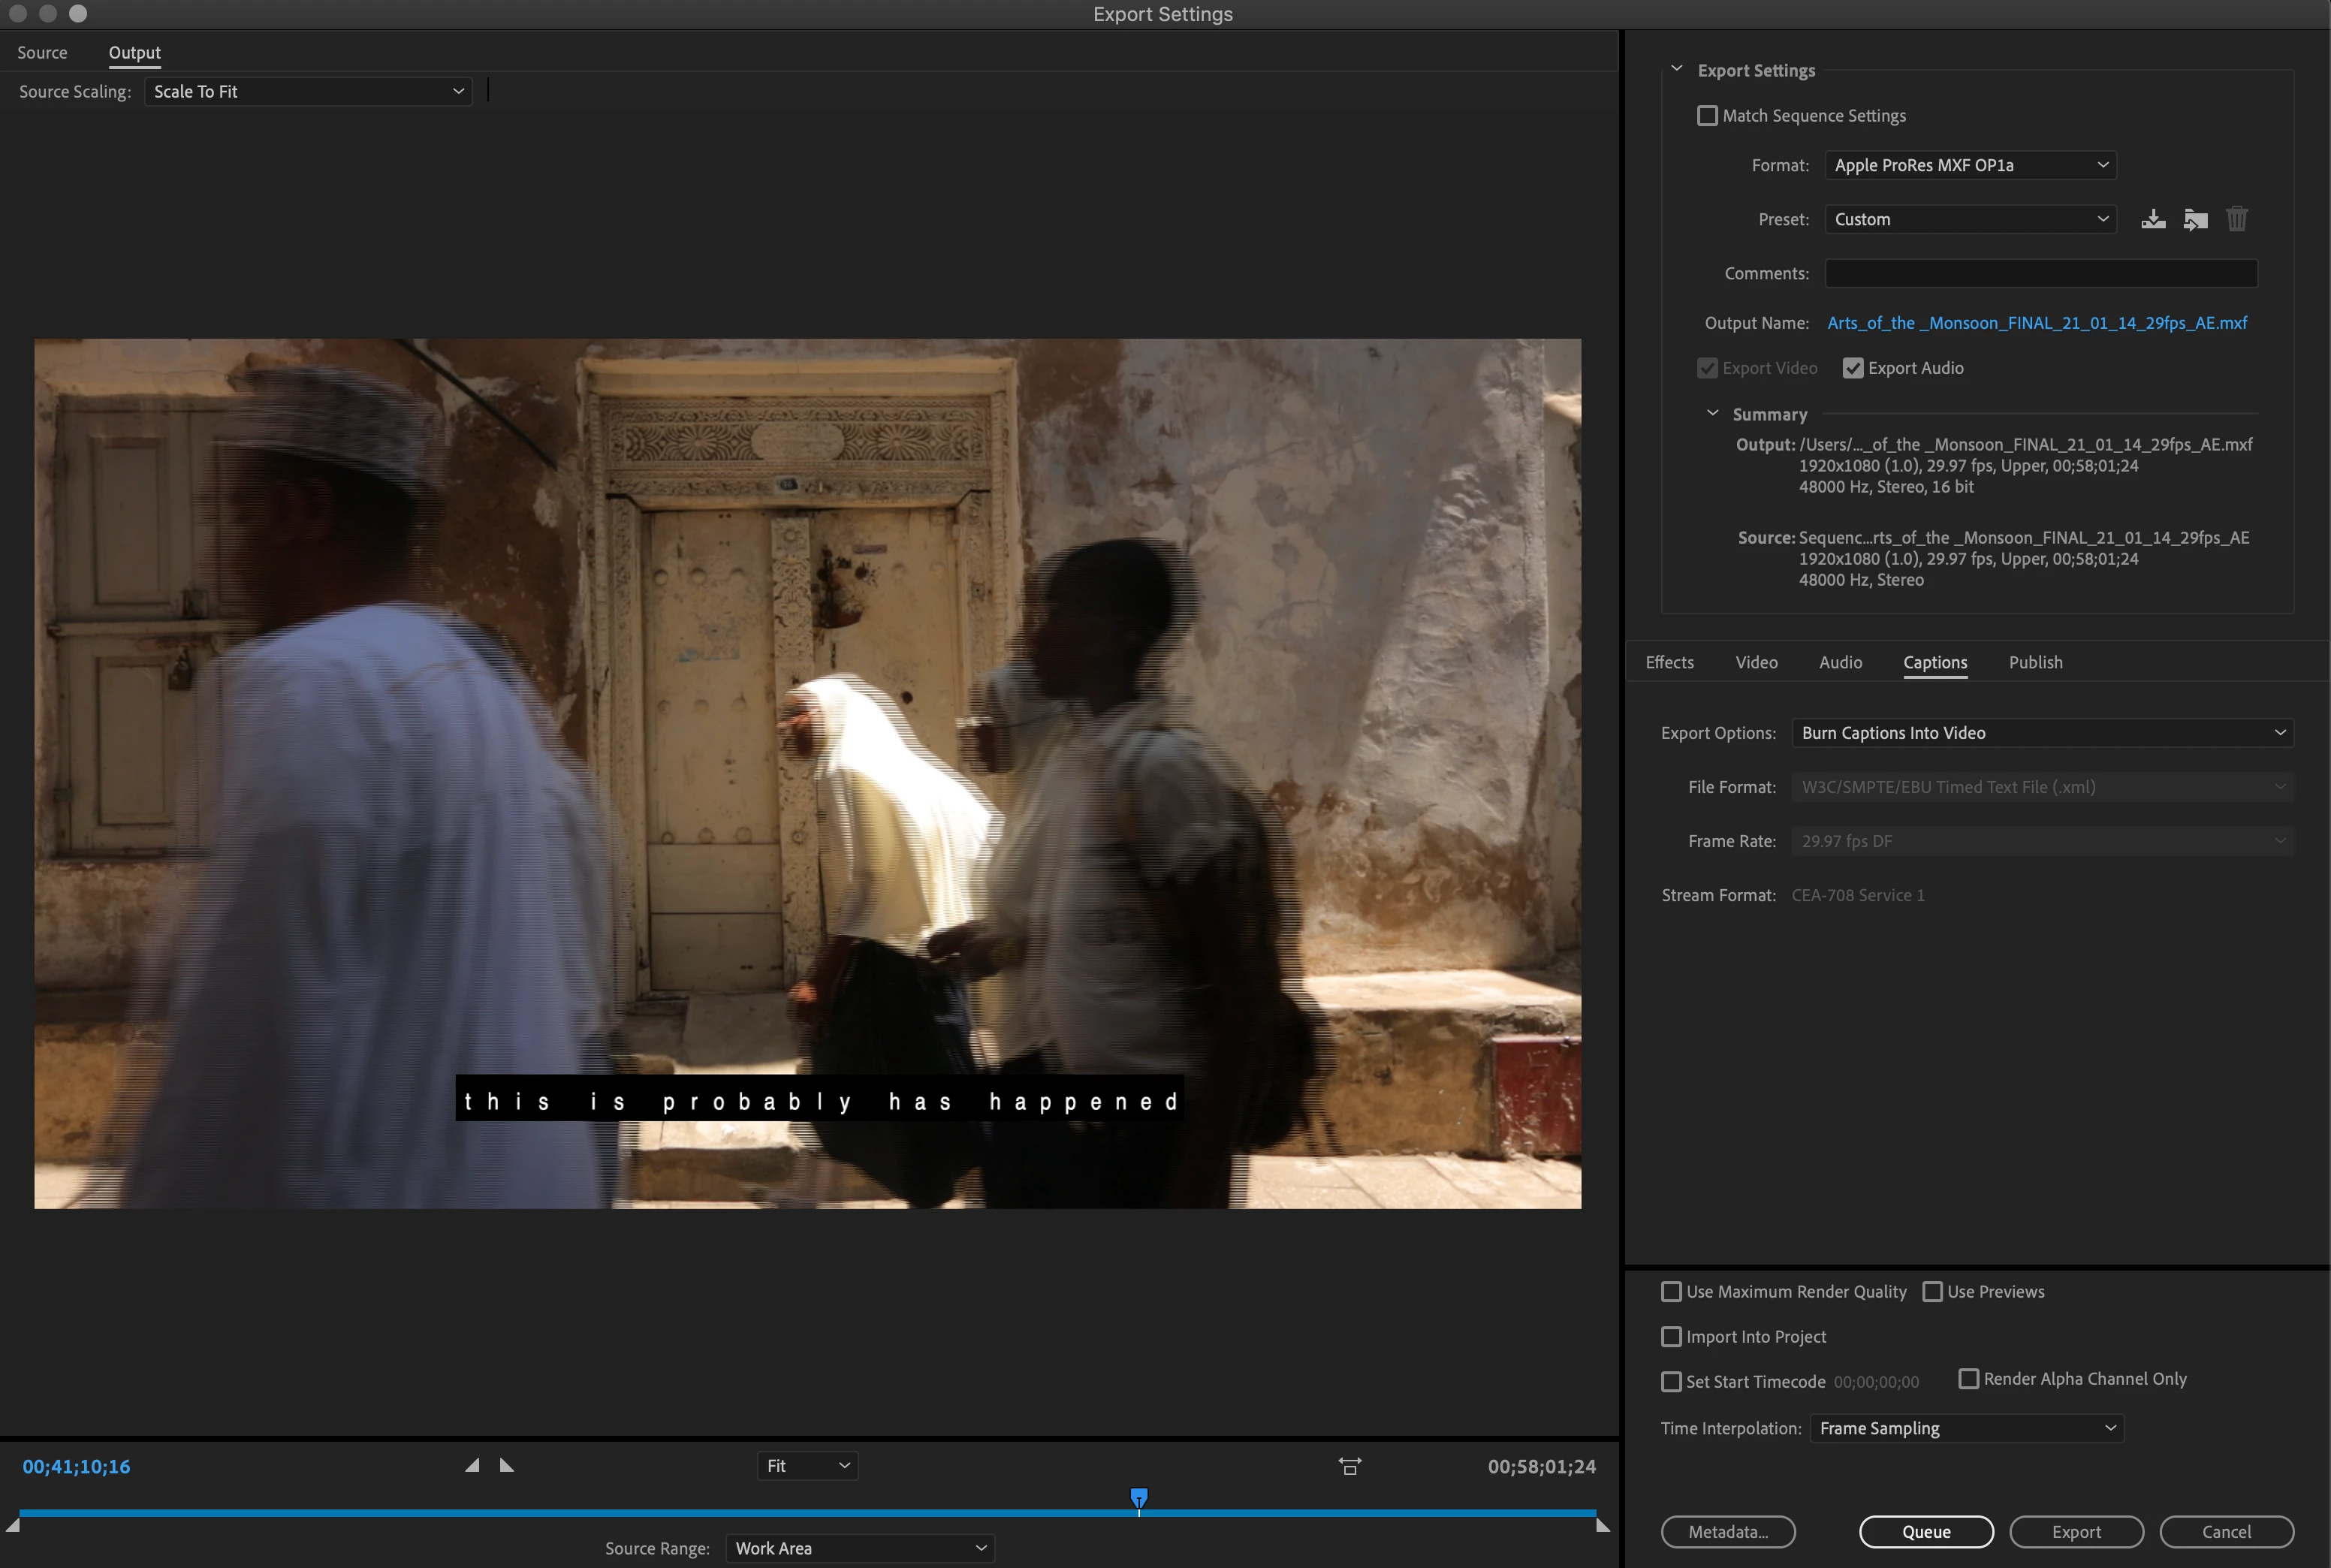The height and width of the screenshot is (1568, 2331).
Task: Switch to the Source tab
Action: [42, 52]
